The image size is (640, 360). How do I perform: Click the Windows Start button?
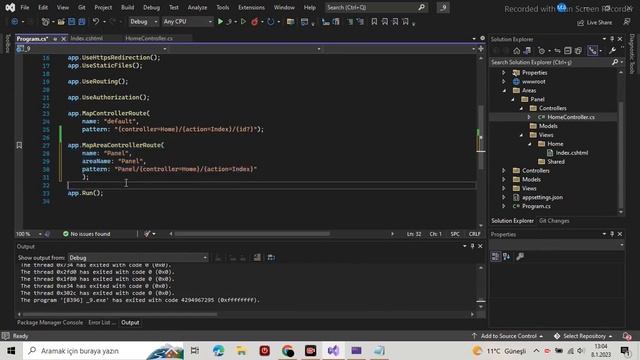(11, 351)
